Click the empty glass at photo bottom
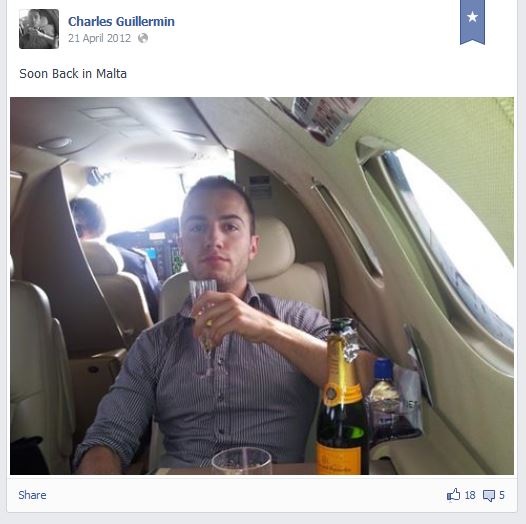The image size is (526, 524). click(242, 461)
